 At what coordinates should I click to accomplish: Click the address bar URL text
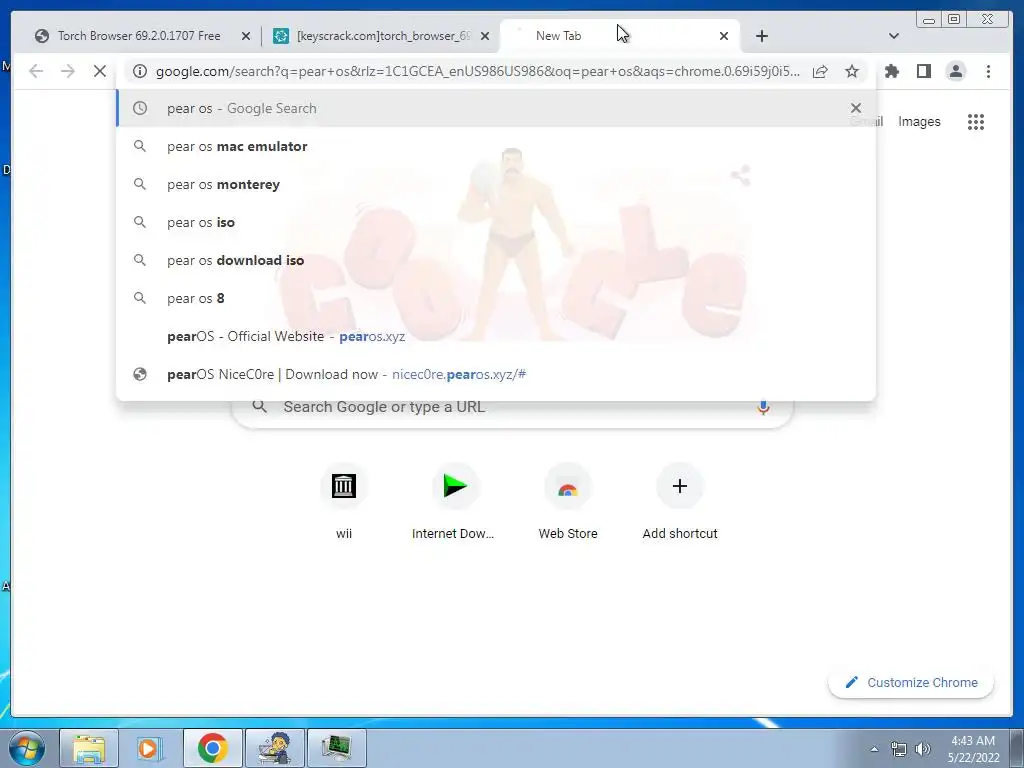coord(477,71)
